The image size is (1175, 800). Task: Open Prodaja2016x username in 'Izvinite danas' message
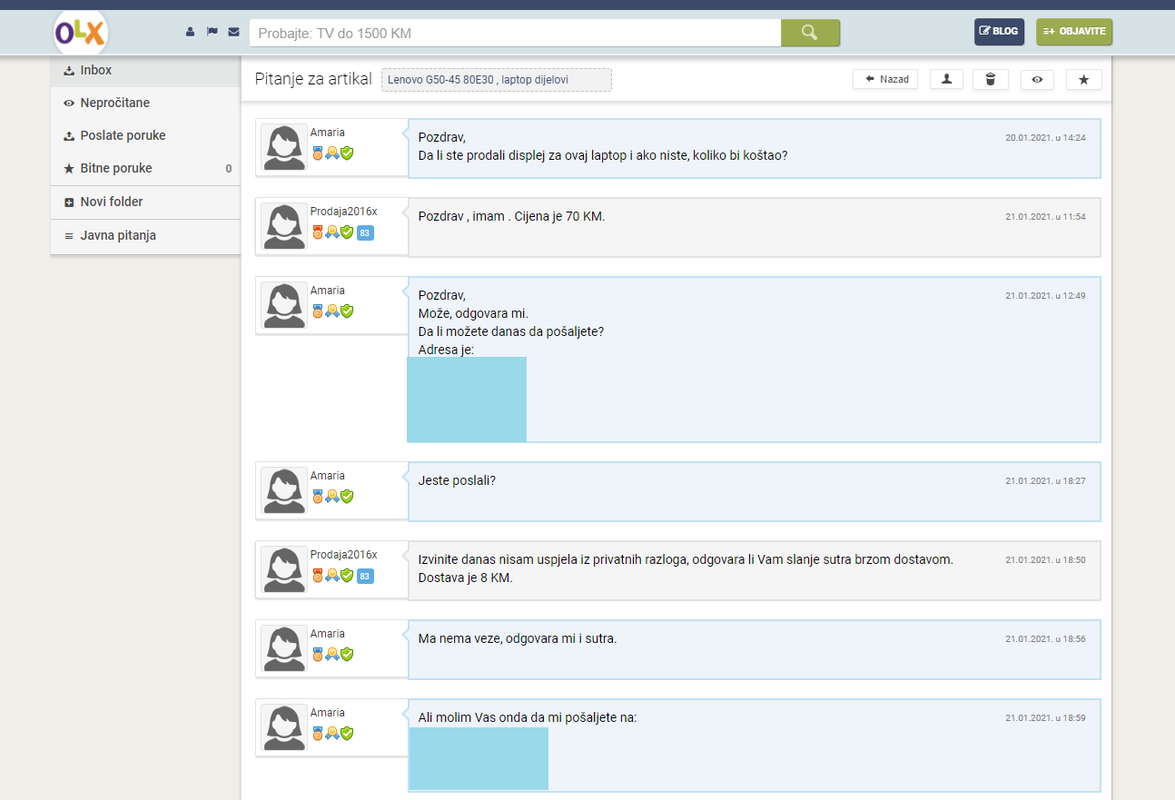click(x=344, y=555)
